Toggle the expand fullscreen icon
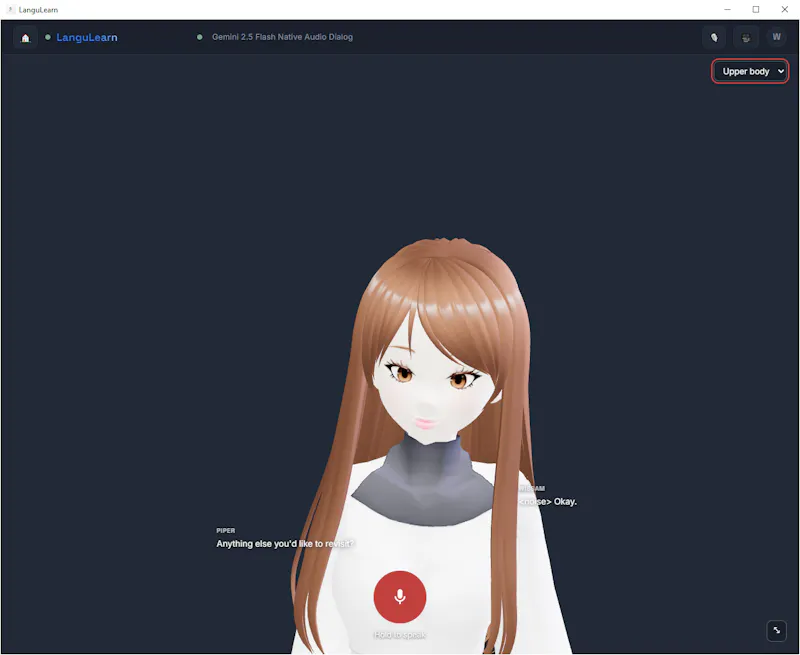This screenshot has width=800, height=655. coord(777,631)
